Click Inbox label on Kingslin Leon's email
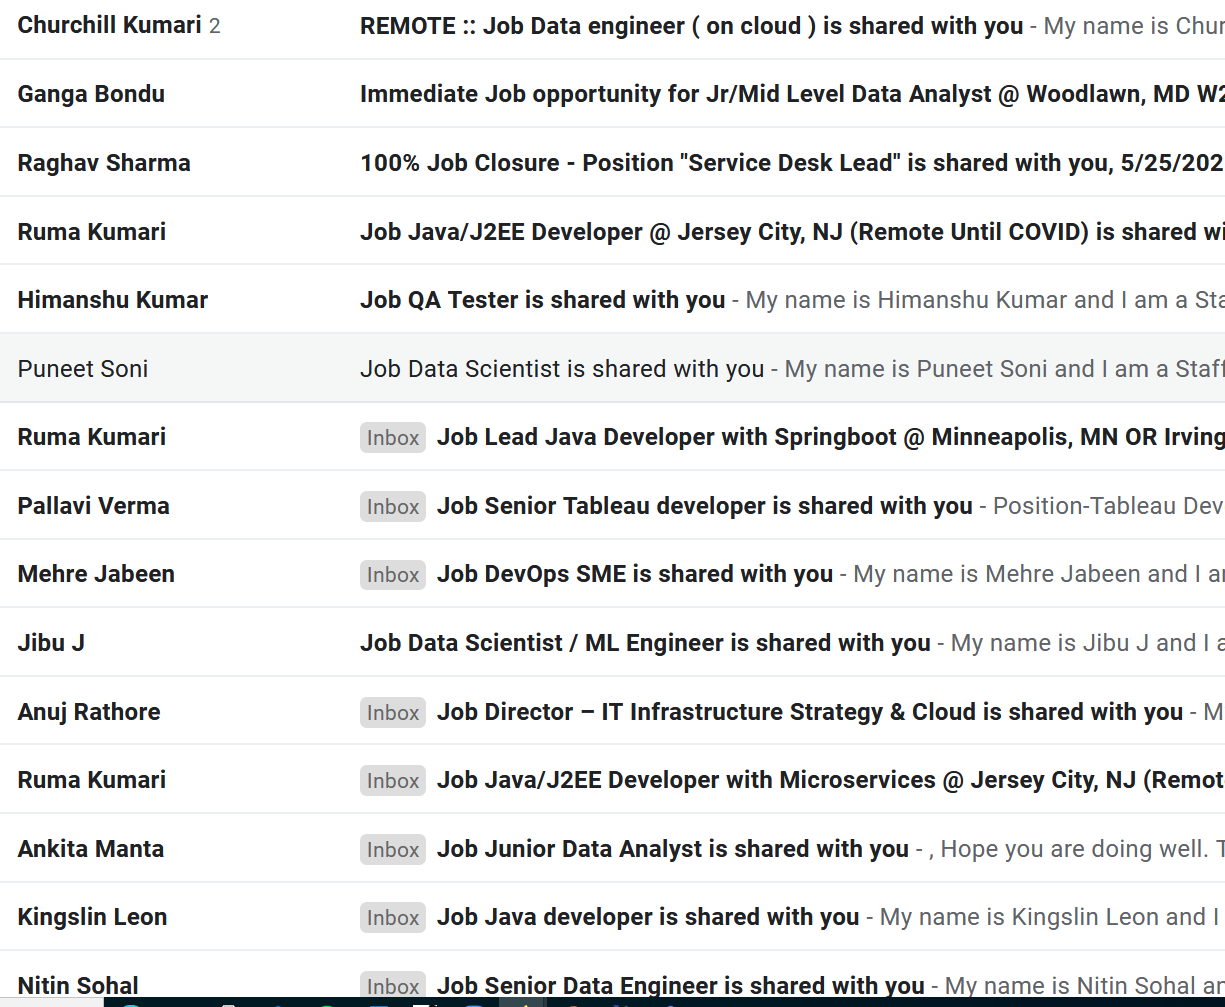Screen dimensions: 1225x1007 click(x=393, y=918)
